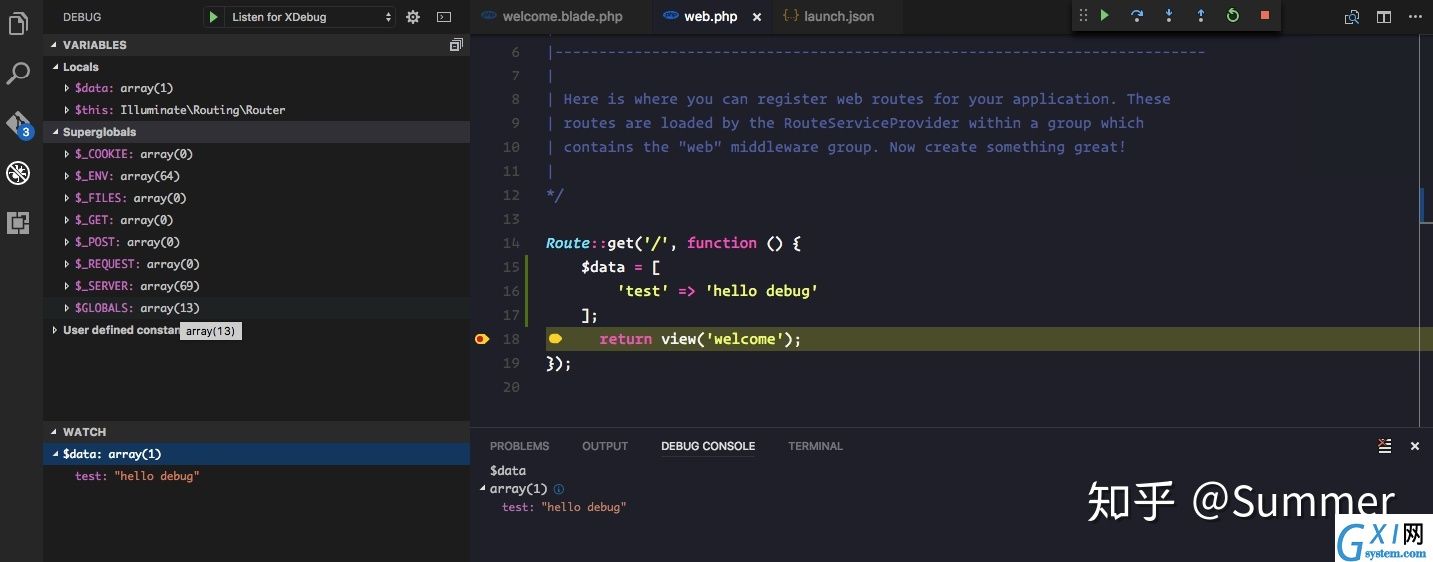Open Source Control view with badge 3
This screenshot has width=1433, height=562.
tap(19, 124)
